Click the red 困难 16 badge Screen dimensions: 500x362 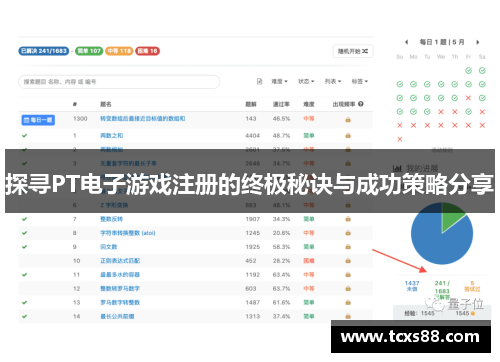click(147, 51)
